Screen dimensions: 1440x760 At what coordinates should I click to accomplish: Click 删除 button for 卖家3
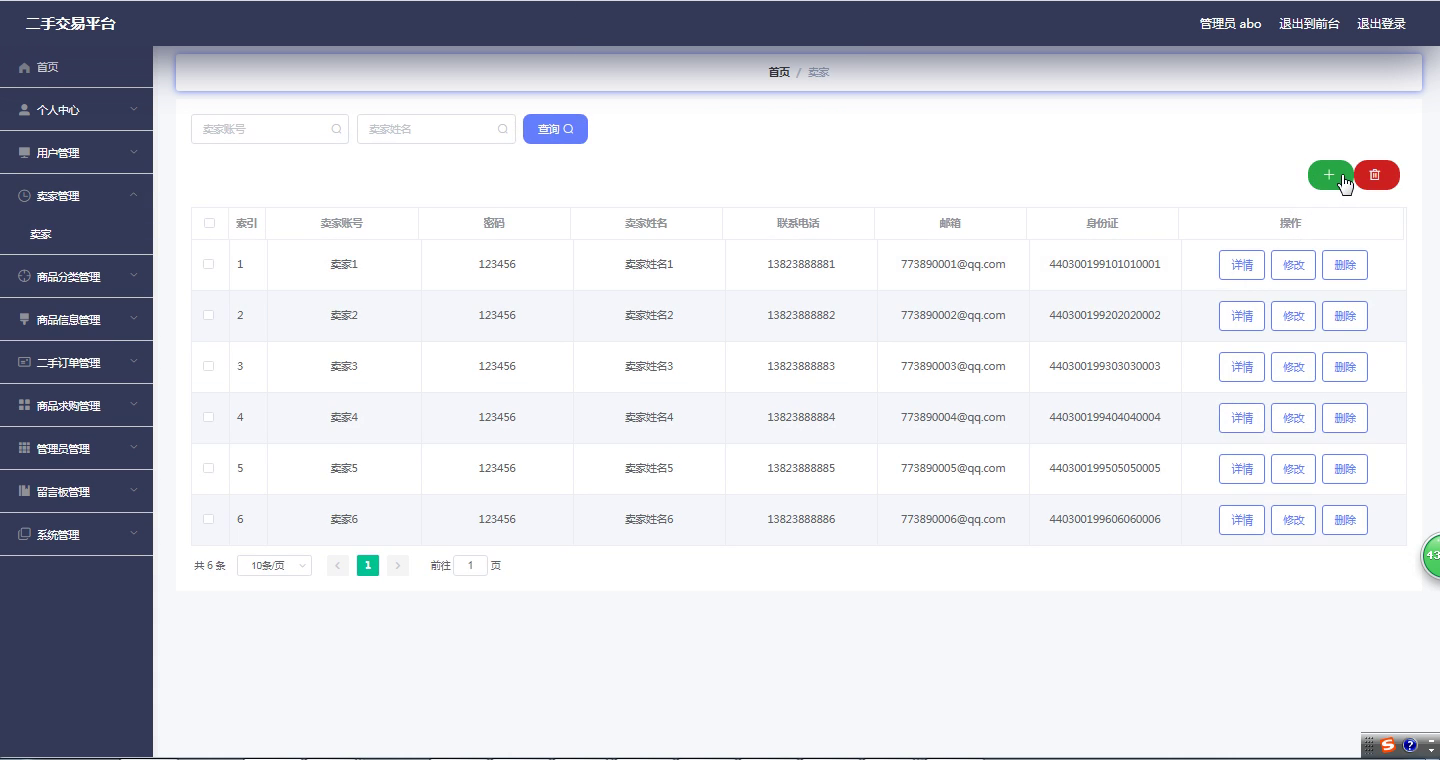(x=1345, y=367)
